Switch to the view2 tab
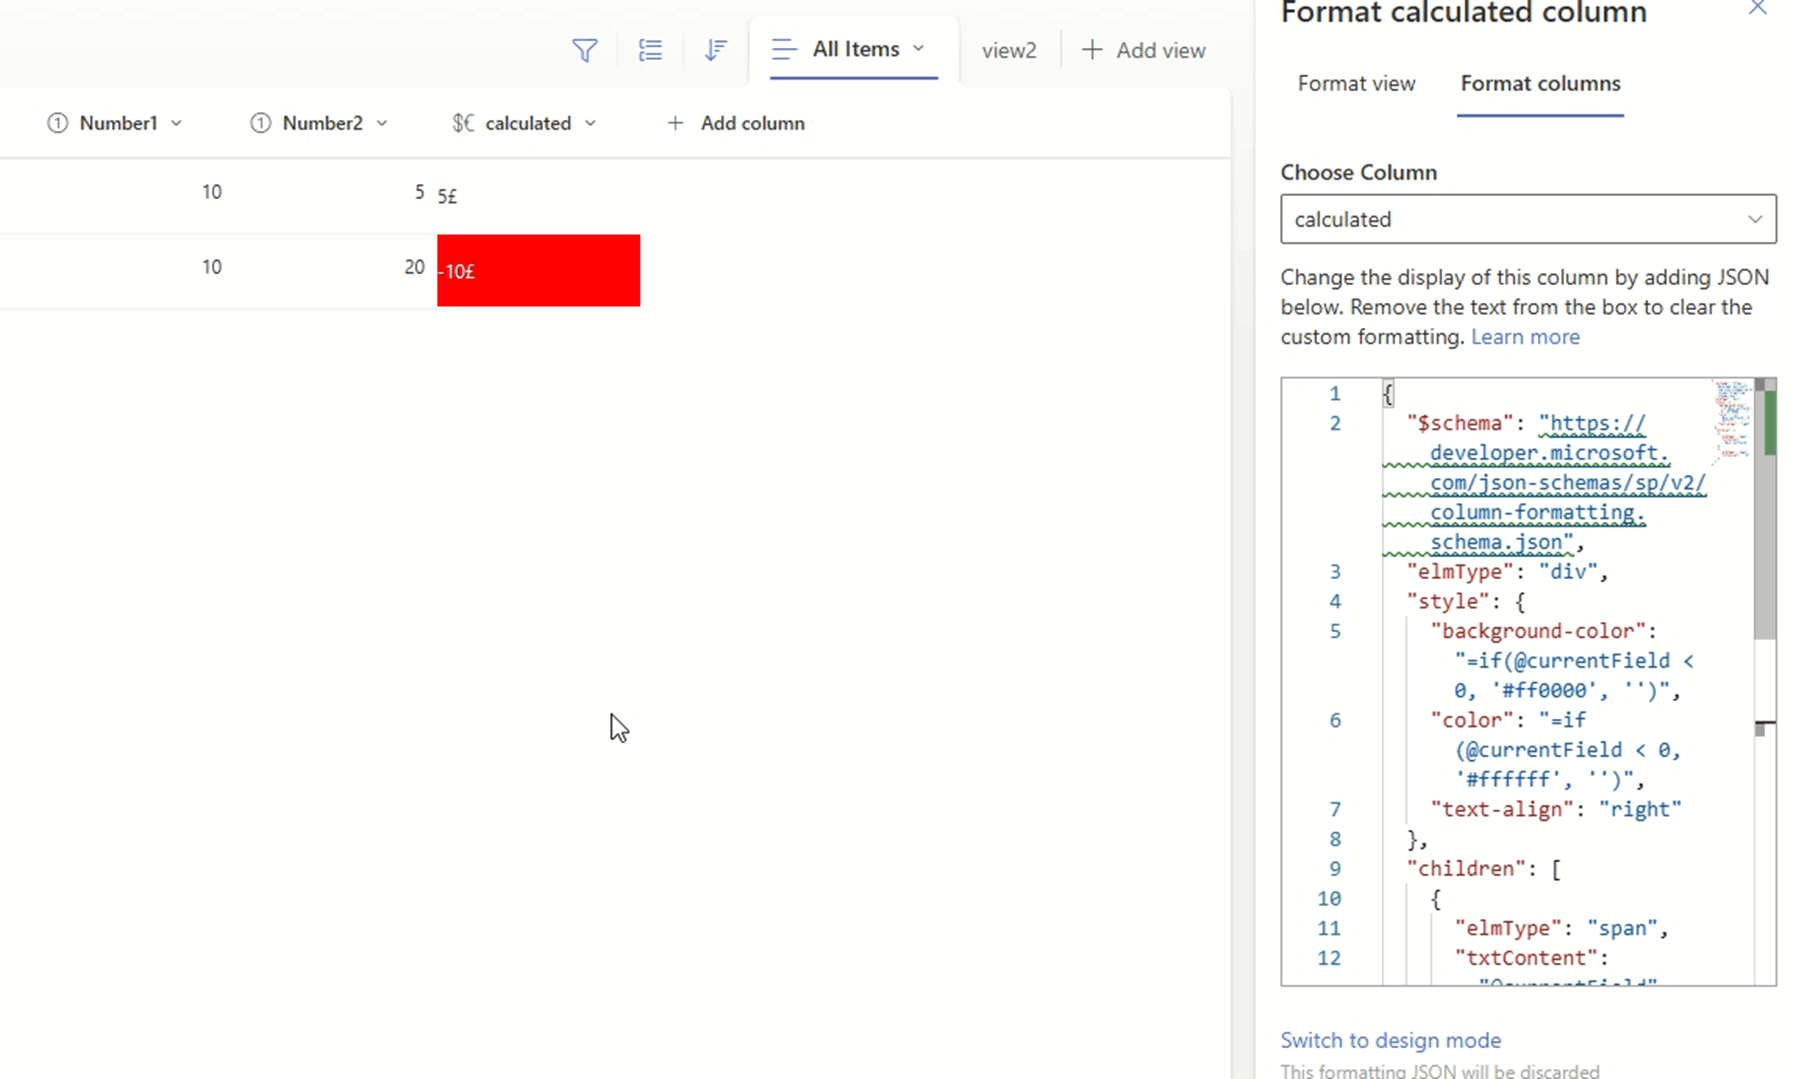The image size is (1796, 1079). tap(1008, 50)
